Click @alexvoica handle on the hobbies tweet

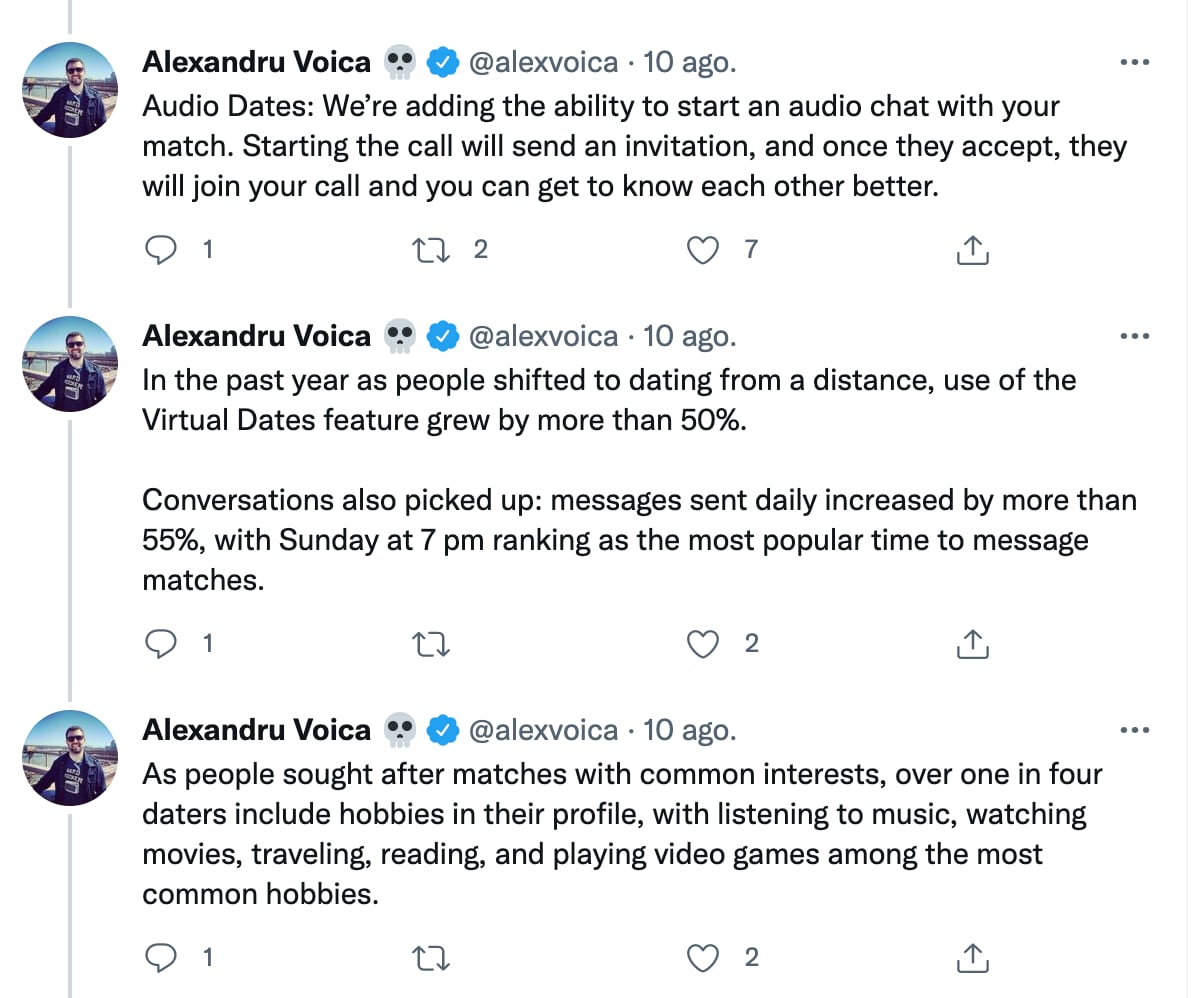point(543,730)
